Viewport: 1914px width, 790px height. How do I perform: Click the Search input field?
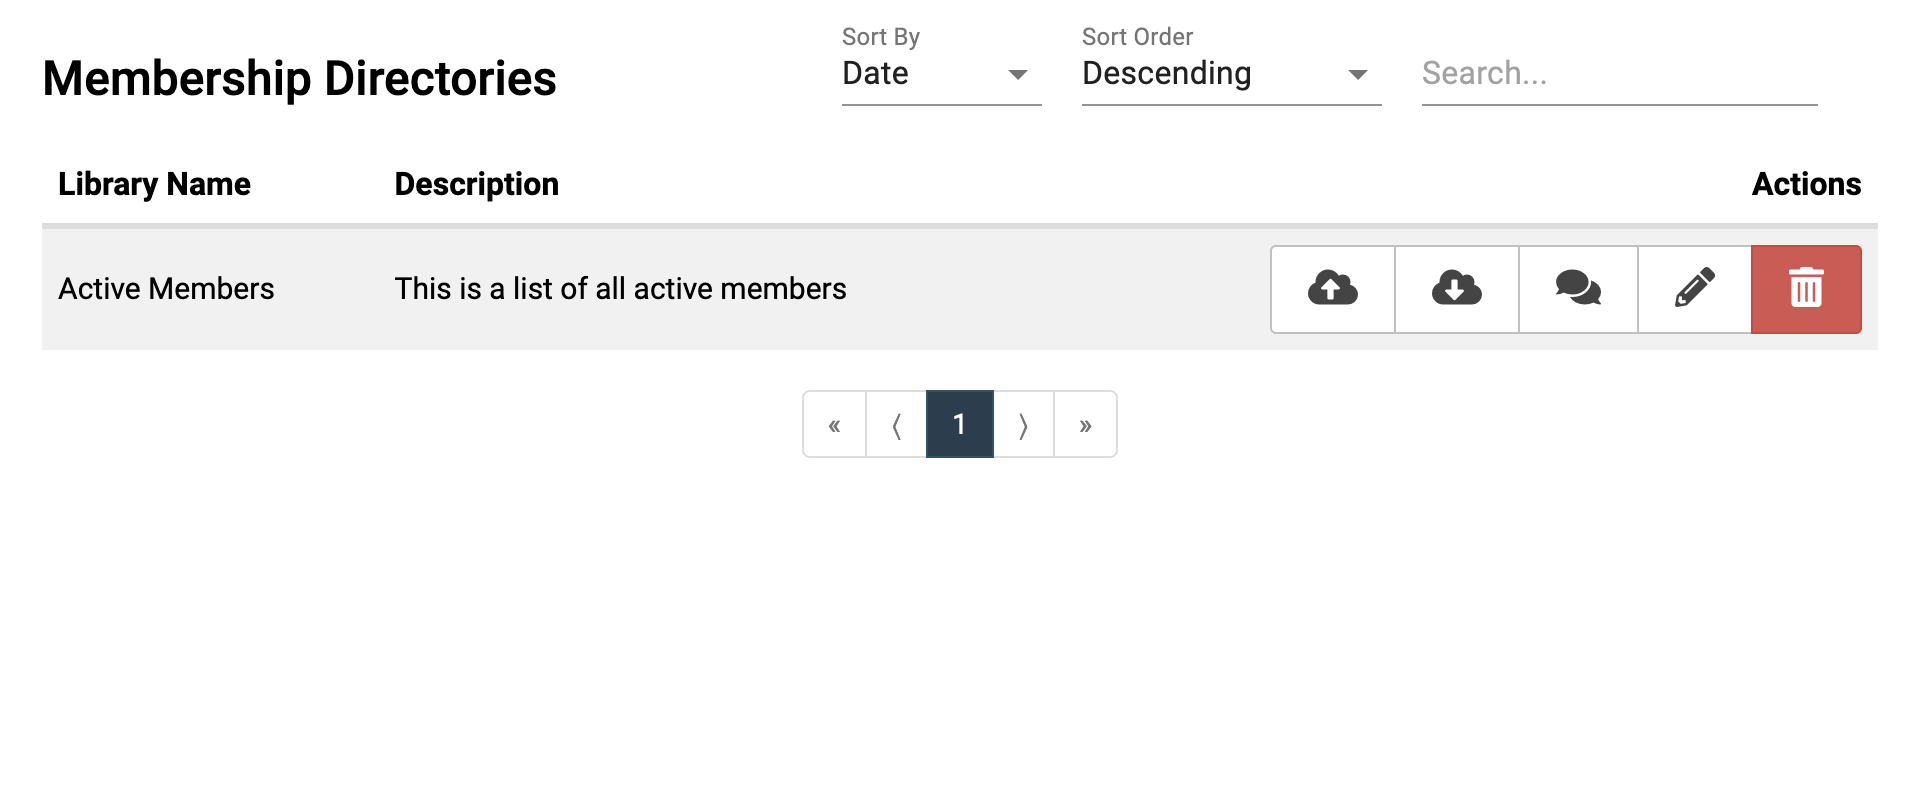tap(1618, 74)
